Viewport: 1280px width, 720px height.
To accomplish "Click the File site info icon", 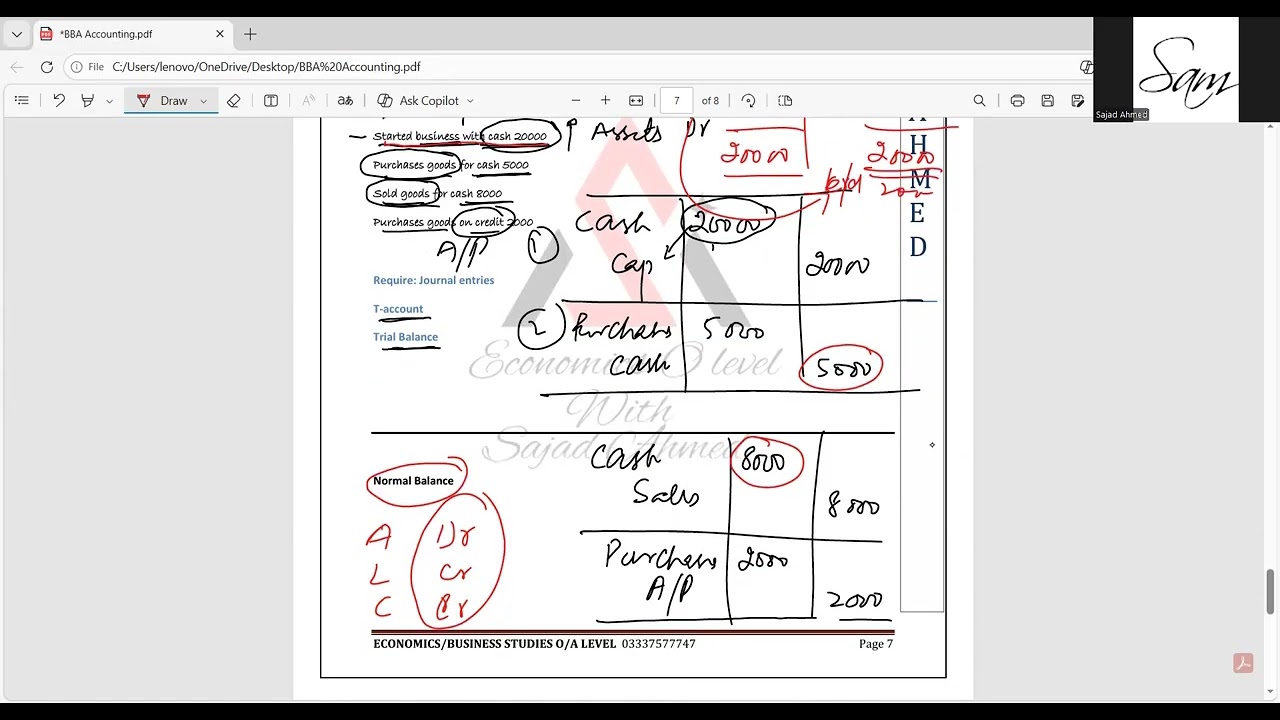I will pos(88,67).
